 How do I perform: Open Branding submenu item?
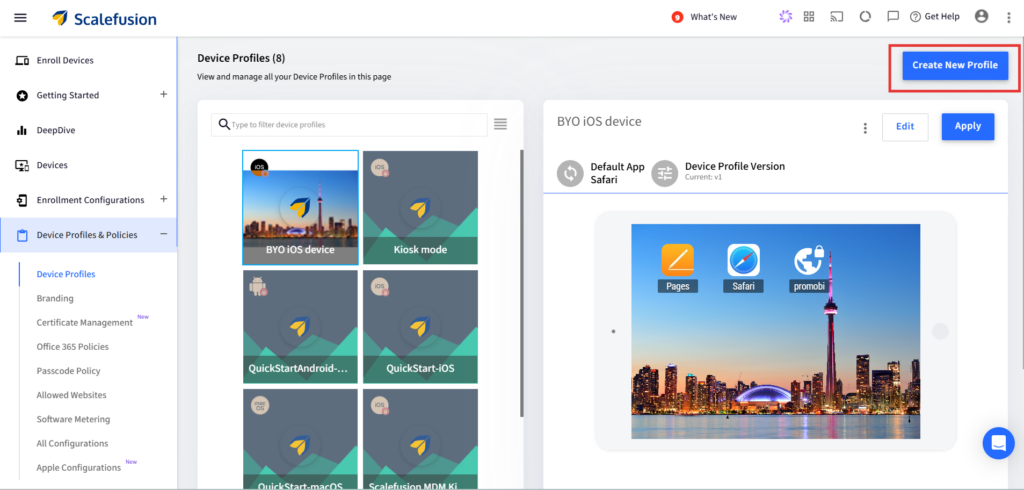[x=55, y=299]
